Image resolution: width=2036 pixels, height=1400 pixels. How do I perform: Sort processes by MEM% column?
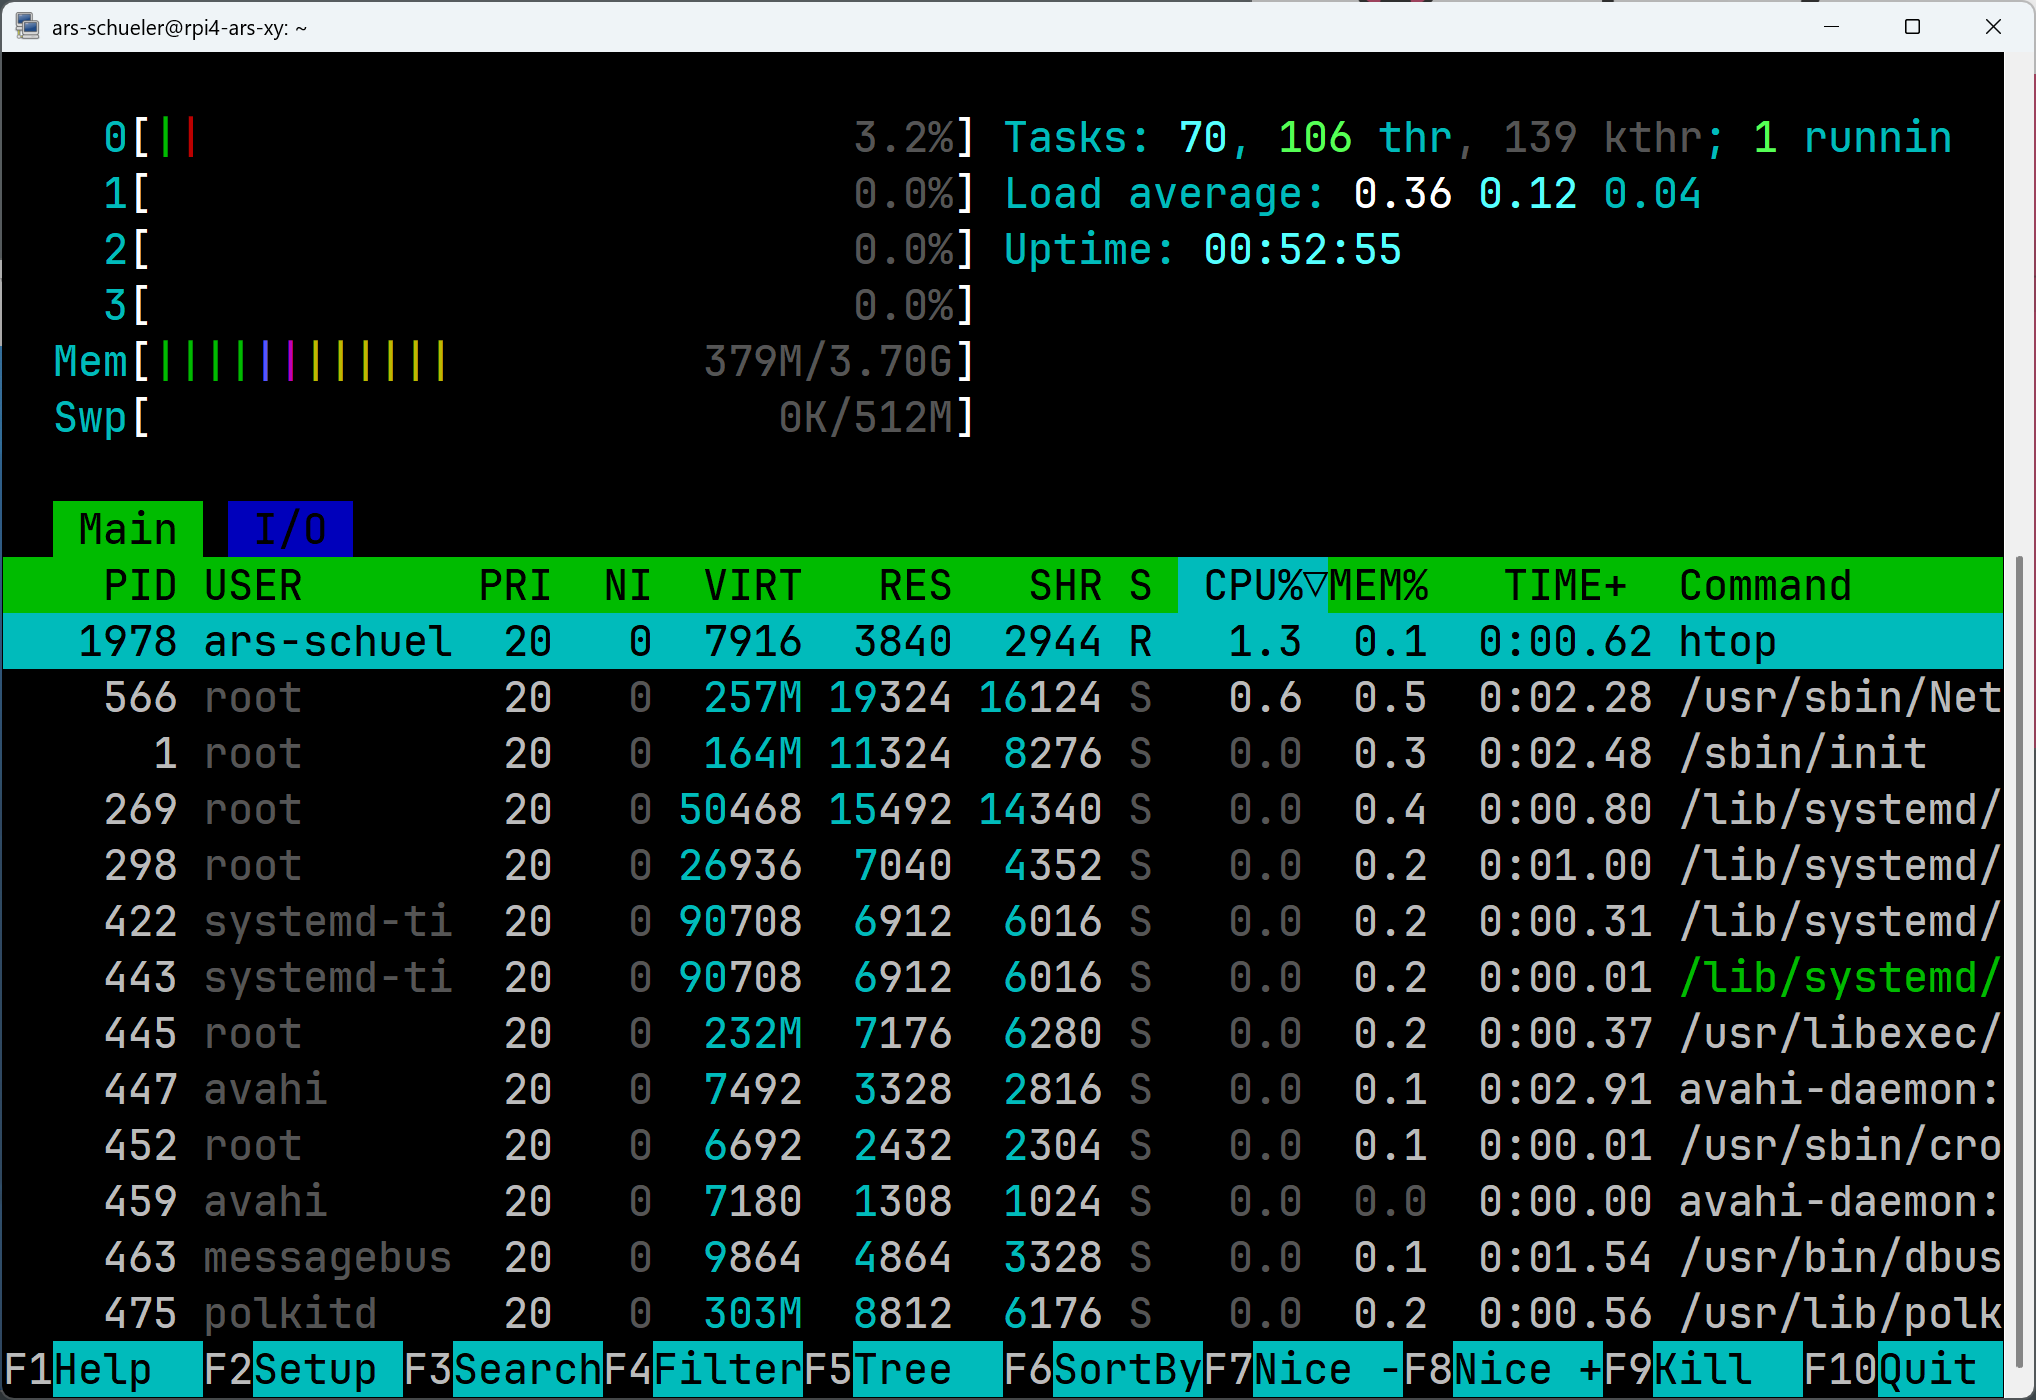point(1378,586)
